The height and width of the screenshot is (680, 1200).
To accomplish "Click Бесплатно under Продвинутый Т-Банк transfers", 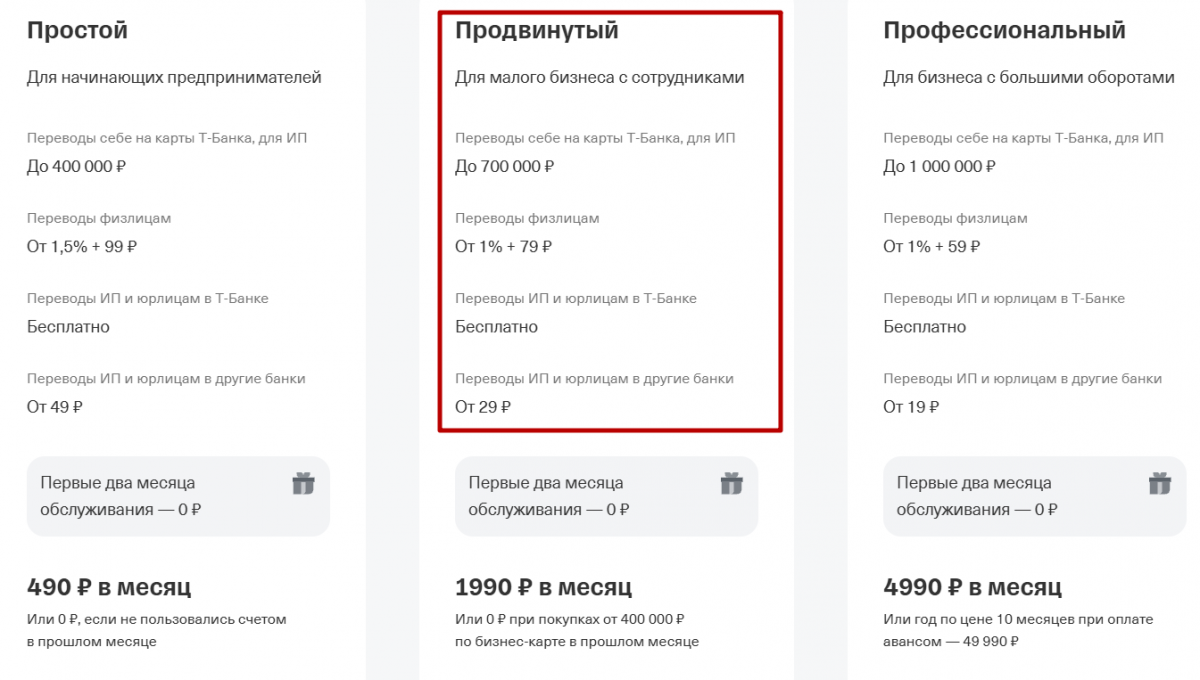I will (x=496, y=327).
